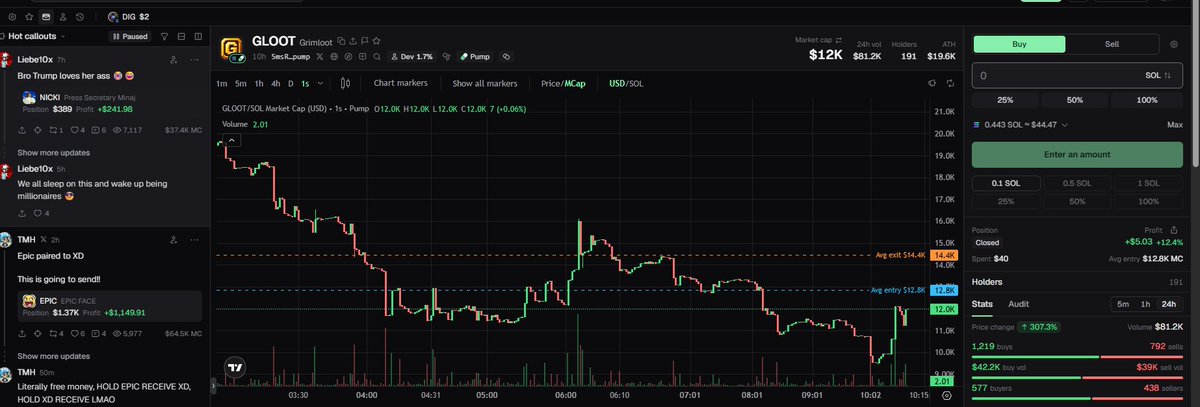Switch to the Audit tab

point(1018,303)
